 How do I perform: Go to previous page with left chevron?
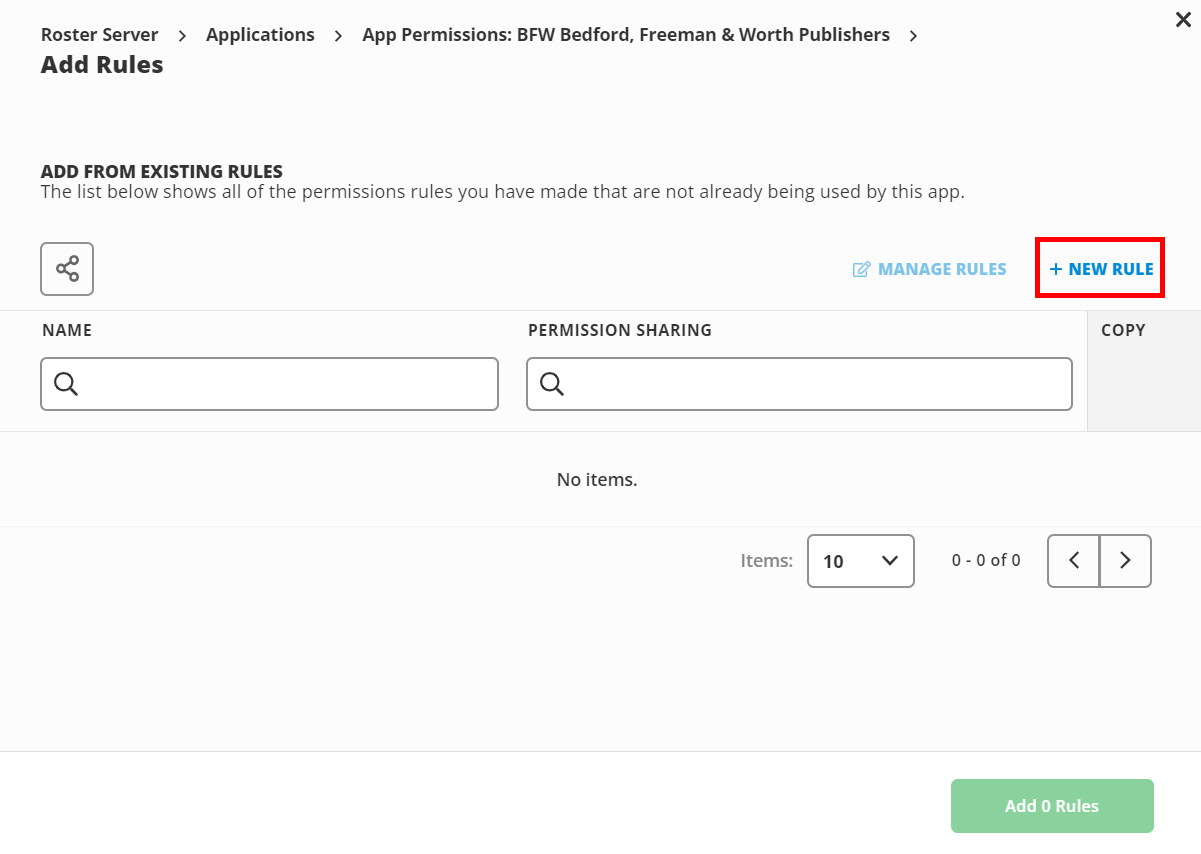pos(1073,560)
